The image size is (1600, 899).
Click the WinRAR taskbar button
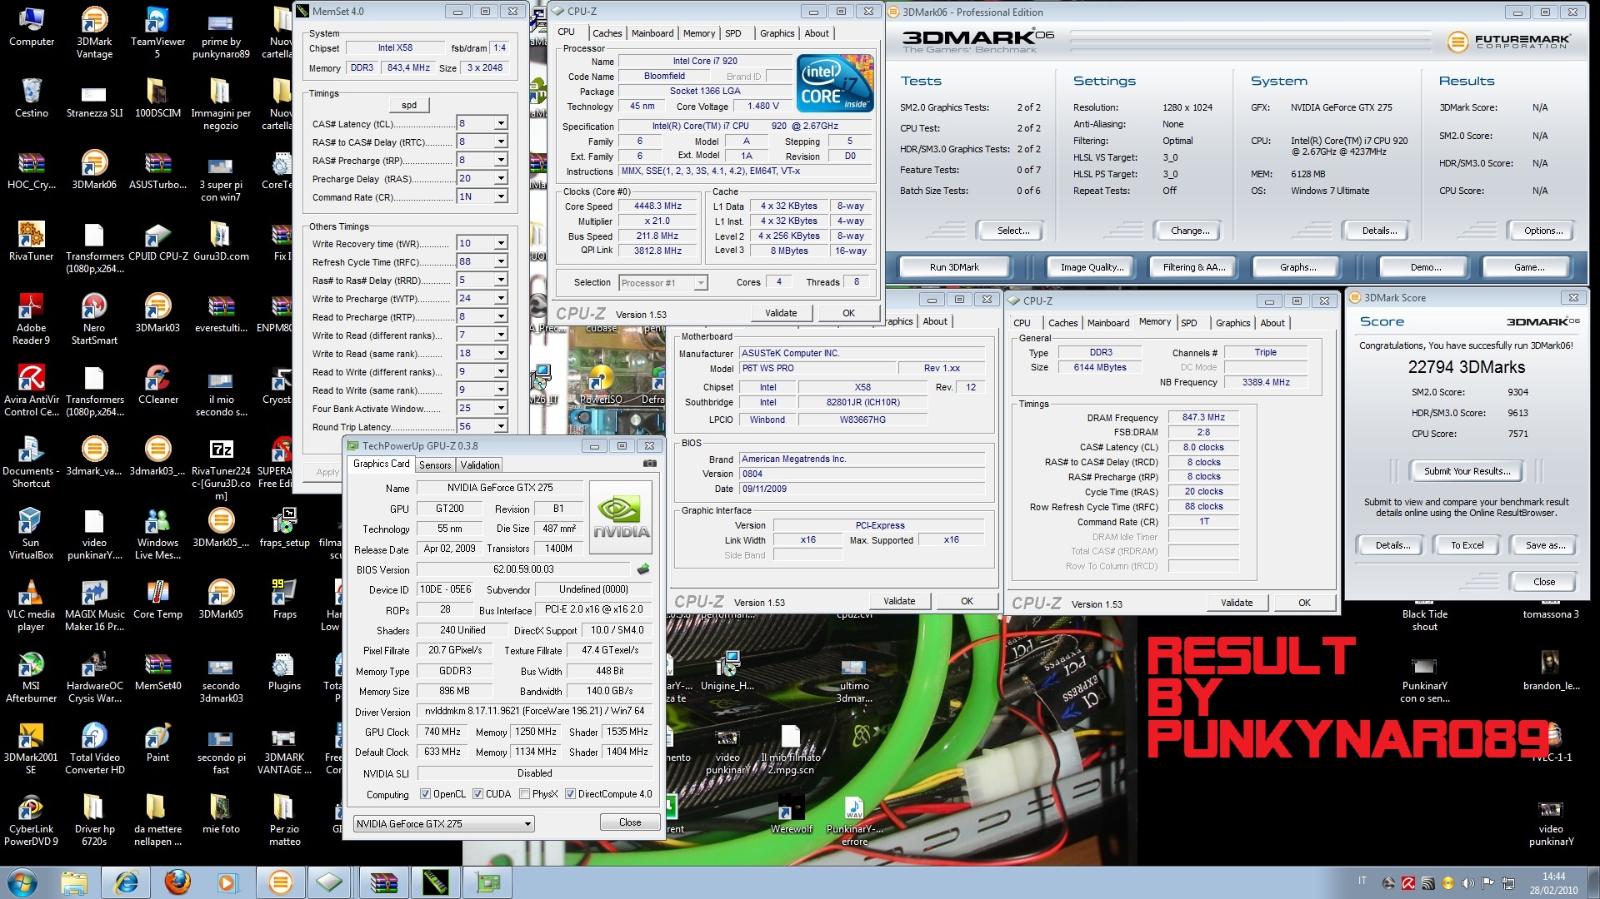coord(384,882)
